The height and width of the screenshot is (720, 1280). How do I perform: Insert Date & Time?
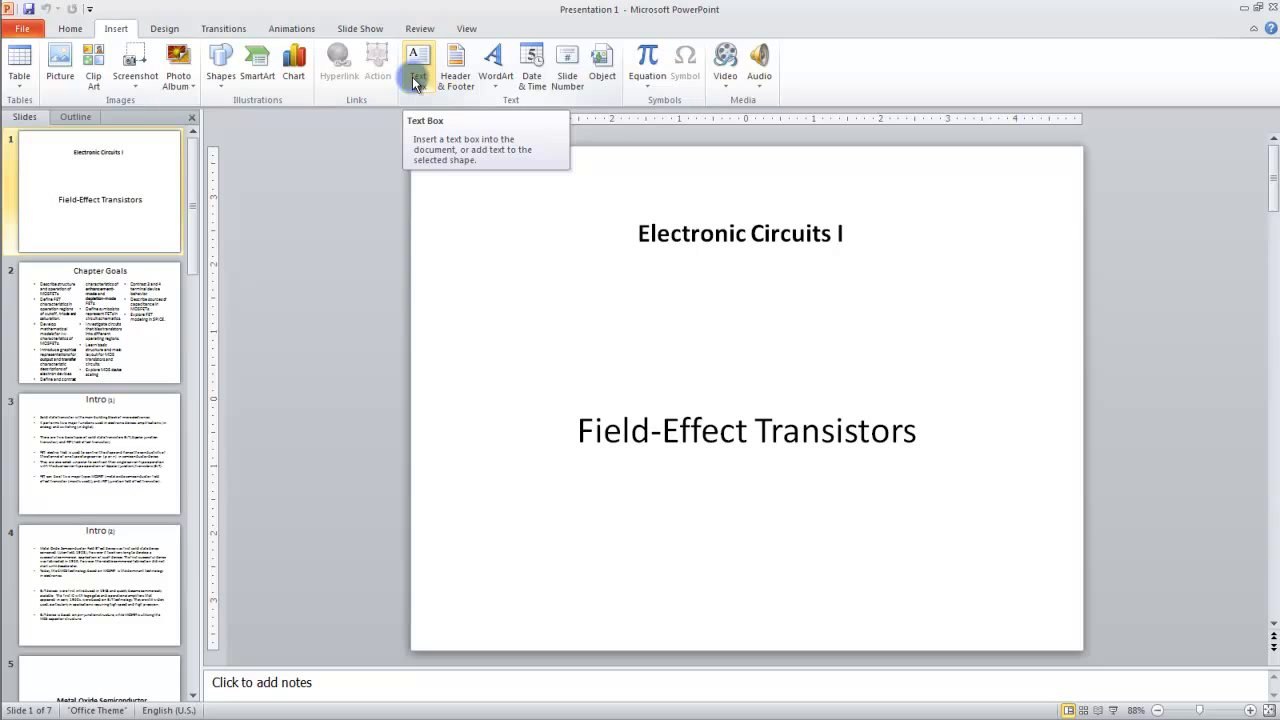532,67
